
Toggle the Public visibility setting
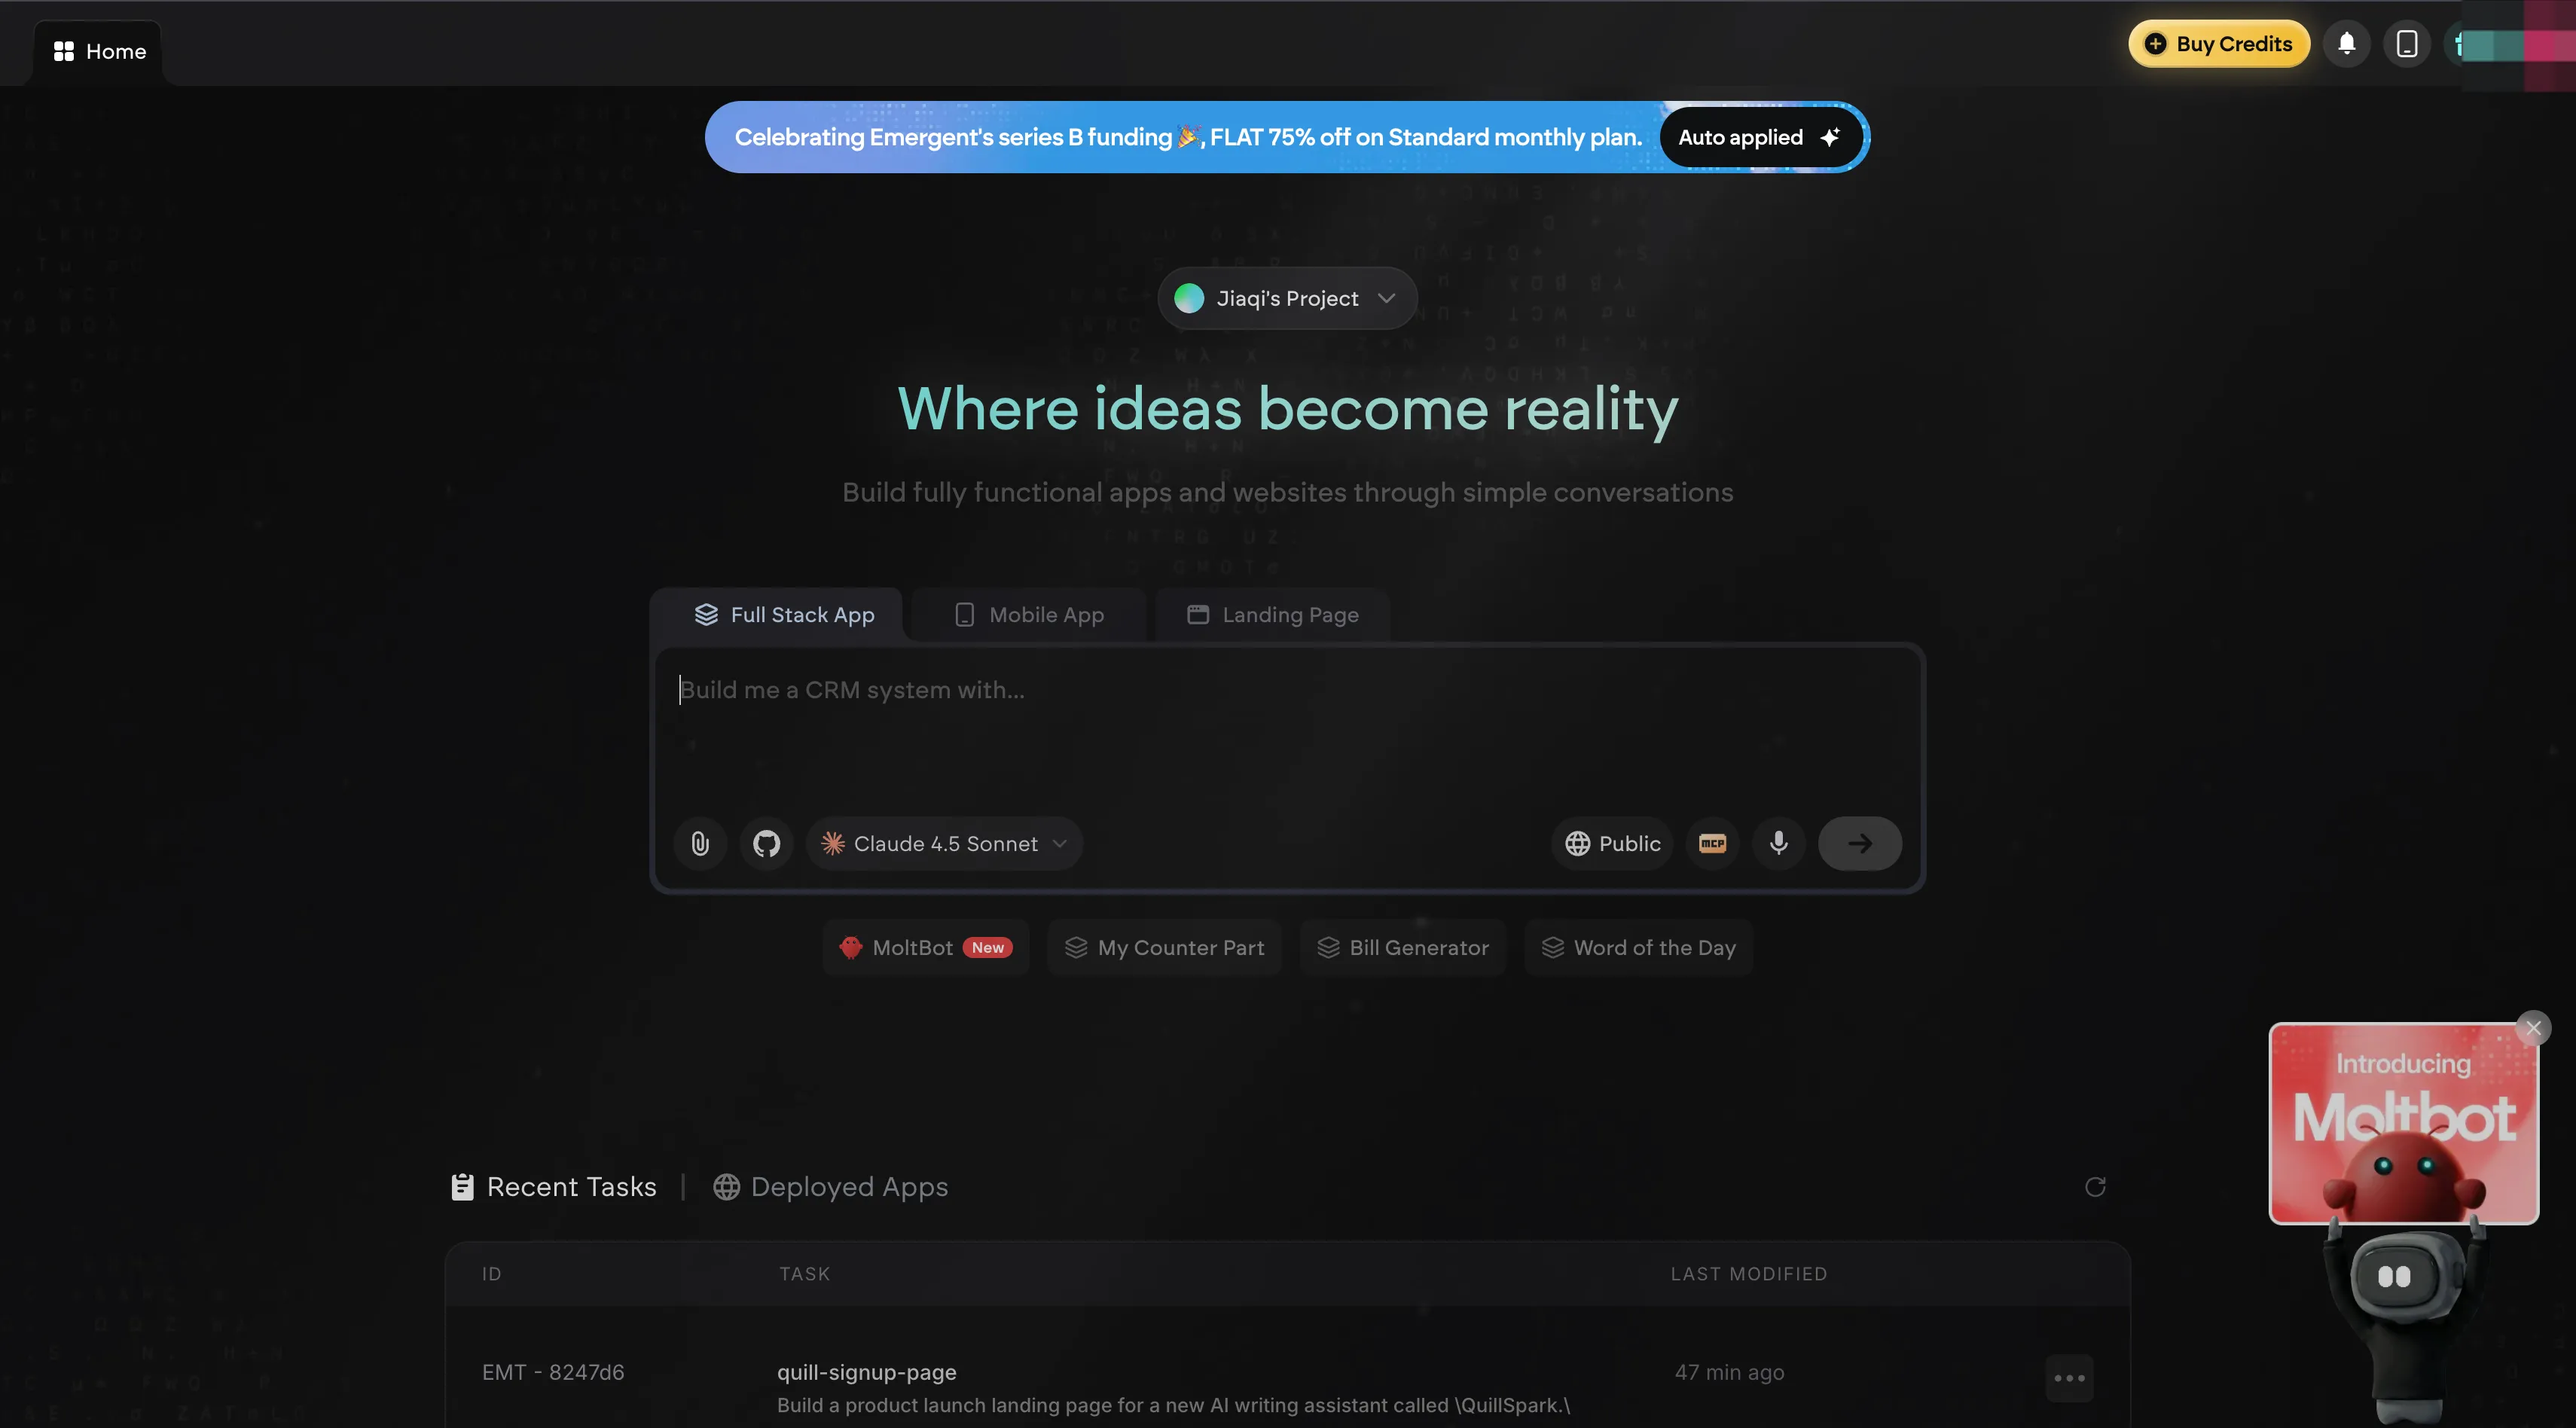point(1612,843)
